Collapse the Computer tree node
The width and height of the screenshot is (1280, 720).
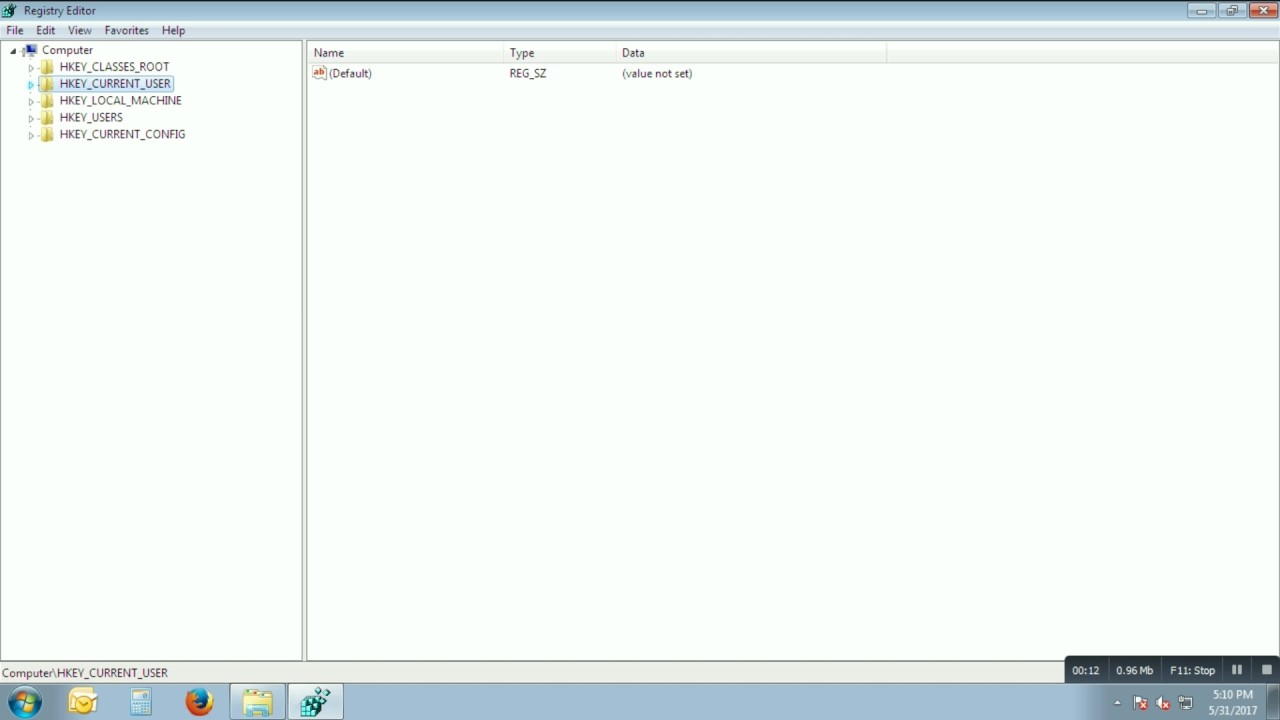point(13,51)
